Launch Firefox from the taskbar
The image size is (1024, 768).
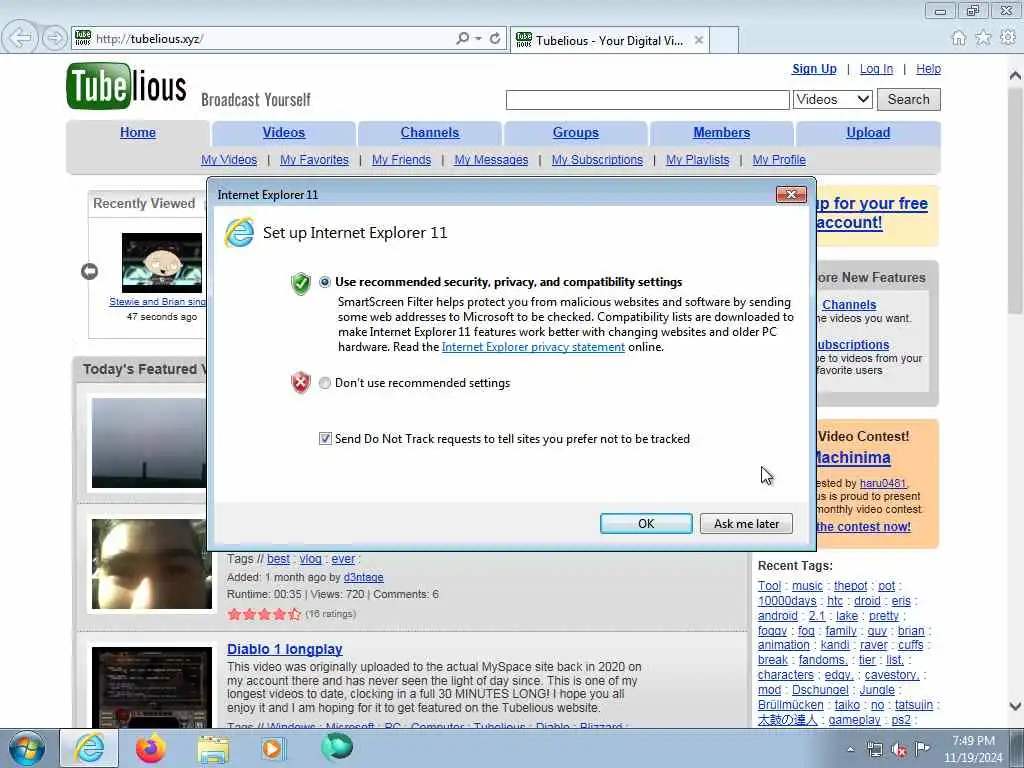click(x=150, y=748)
